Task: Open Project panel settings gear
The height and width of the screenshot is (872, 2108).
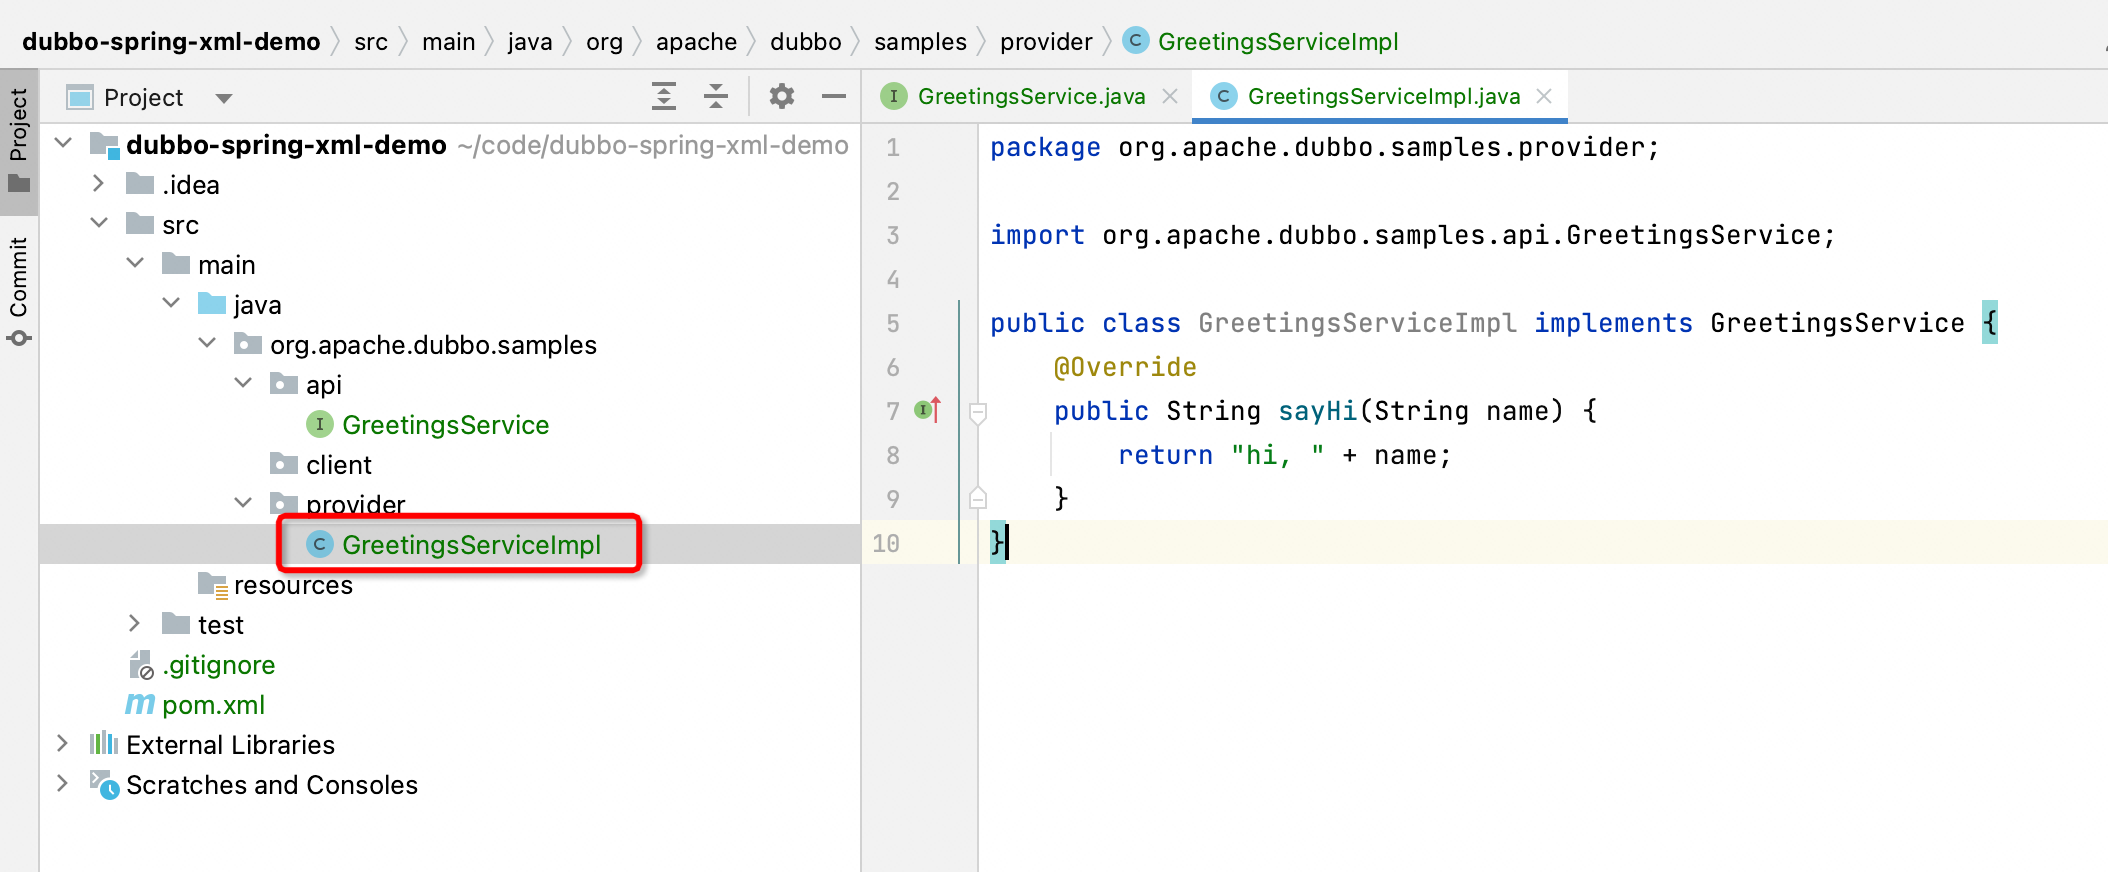Action: click(781, 96)
